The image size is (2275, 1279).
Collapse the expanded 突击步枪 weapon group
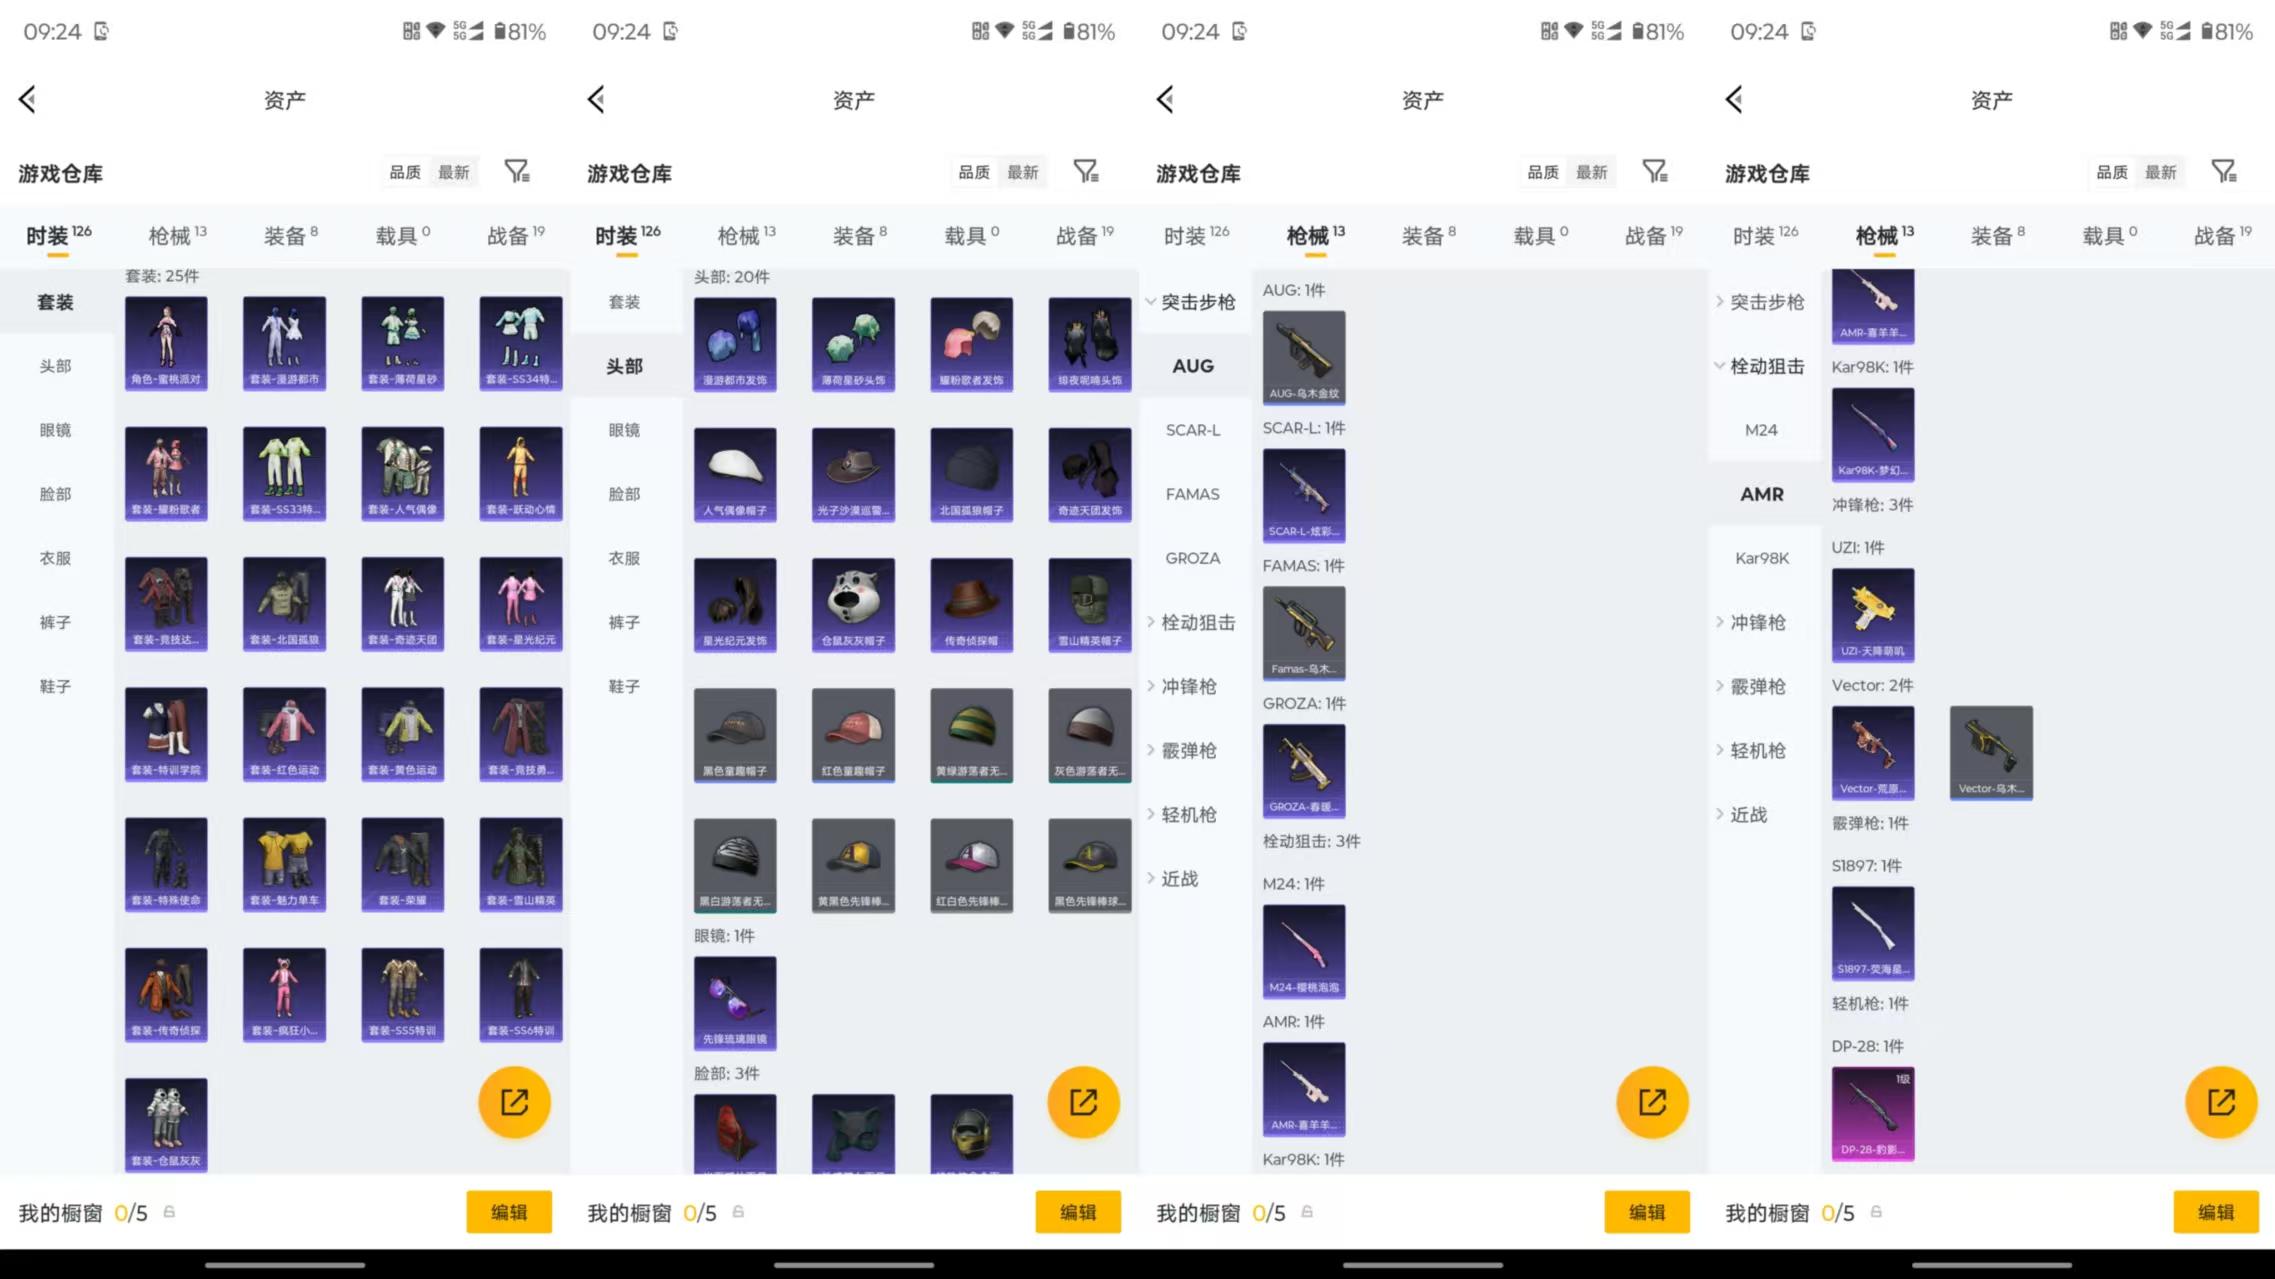(x=1195, y=302)
